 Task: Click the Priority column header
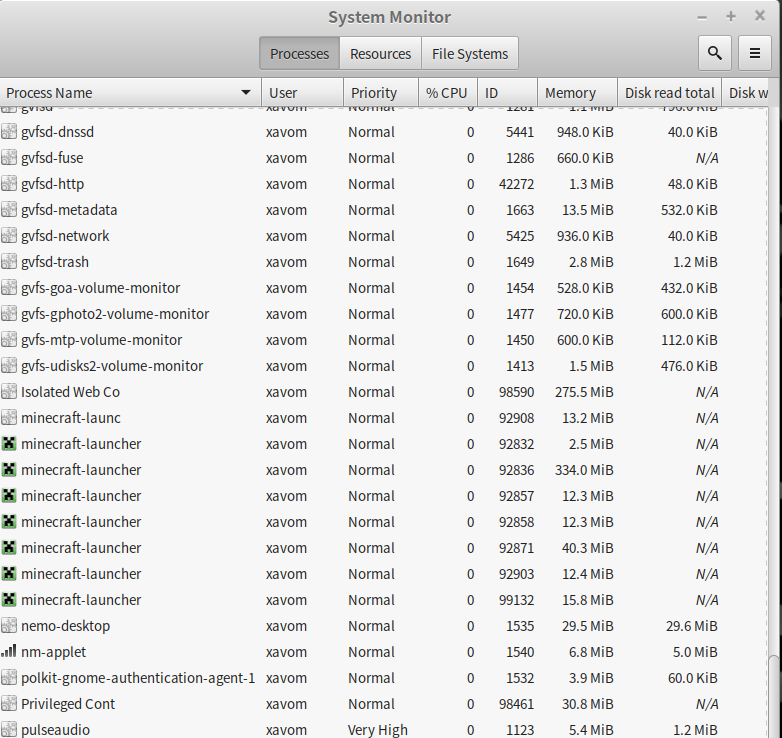(x=374, y=93)
